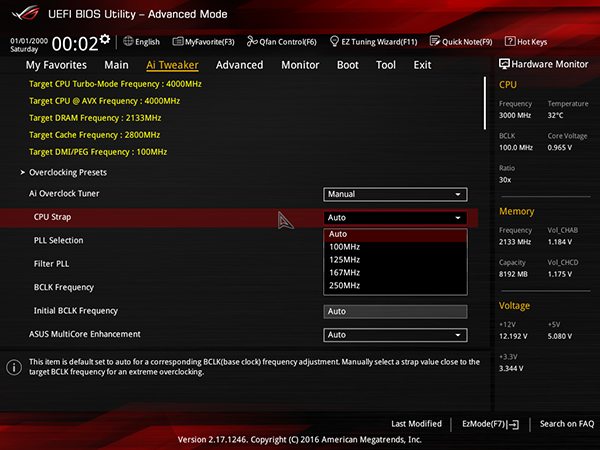
Task: Show Hot Keys question-mark icon
Action: [x=510, y=41]
